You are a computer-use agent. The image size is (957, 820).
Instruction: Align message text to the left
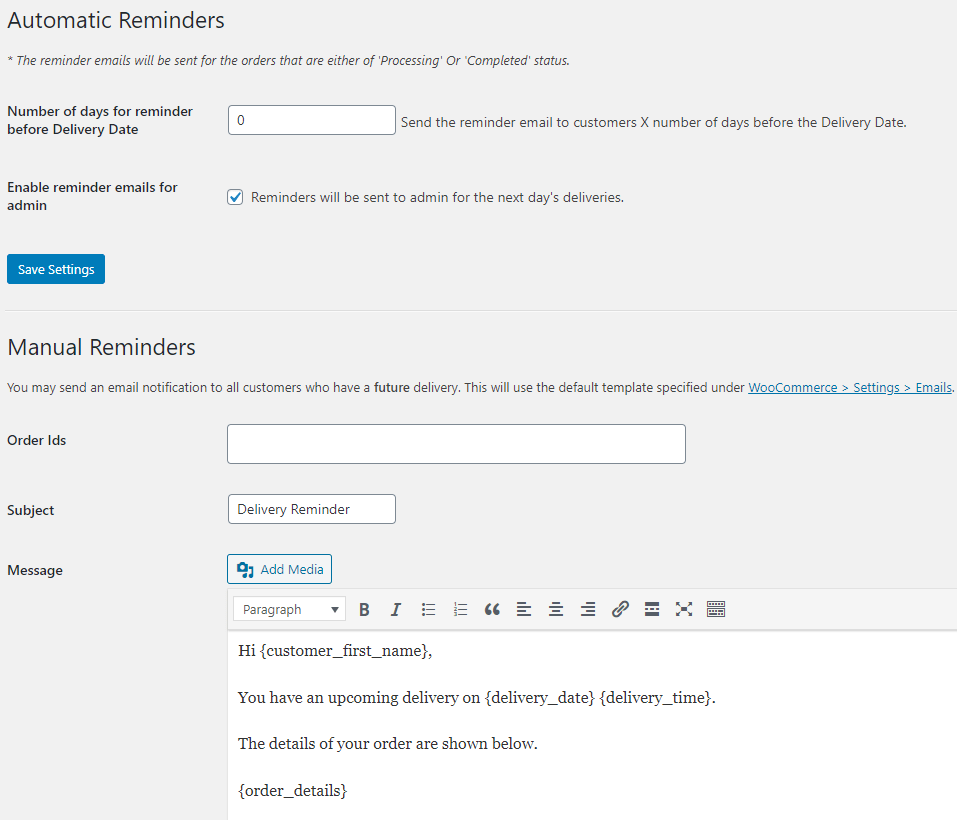coord(524,609)
